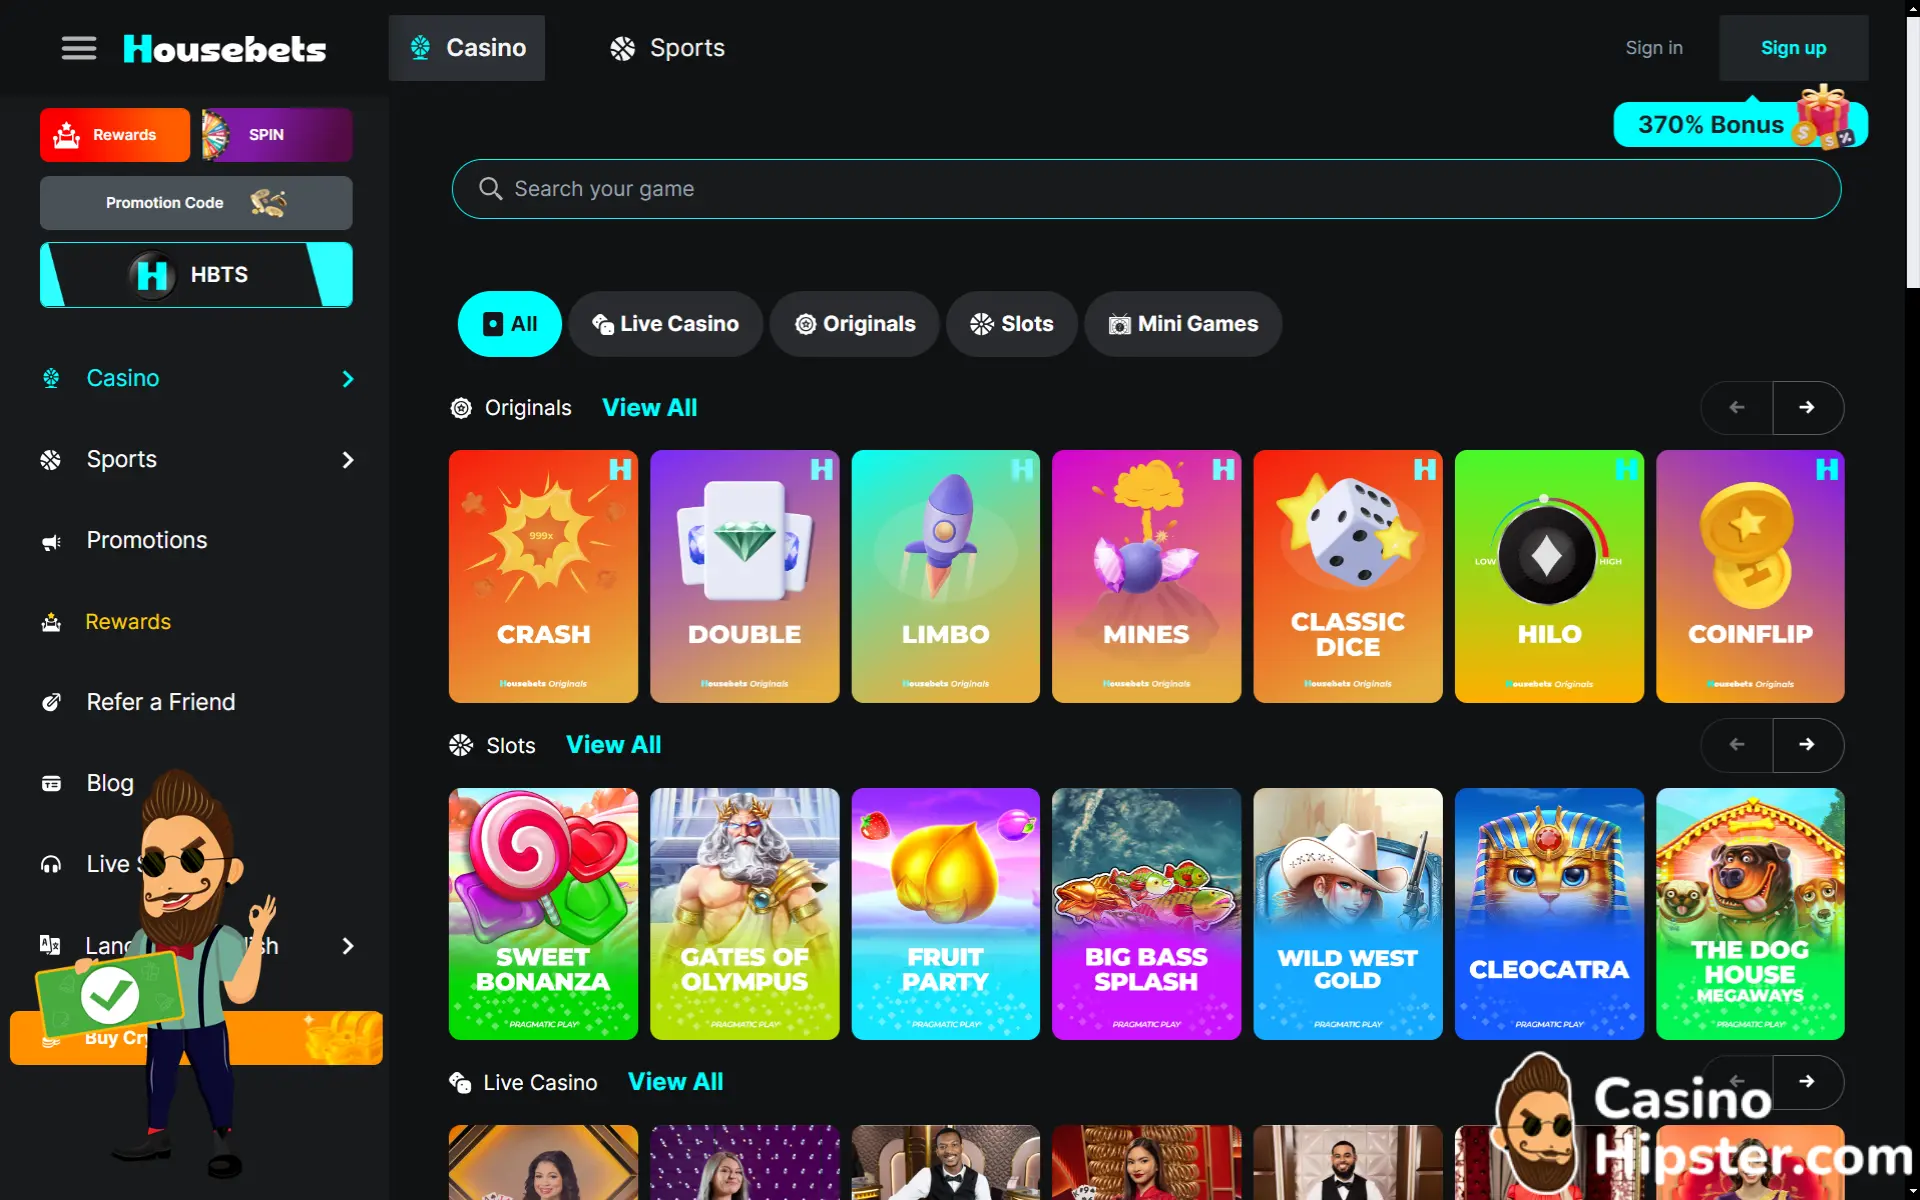This screenshot has height=1200, width=1920.
Task: Click the HBTS token button
Action: coord(196,275)
